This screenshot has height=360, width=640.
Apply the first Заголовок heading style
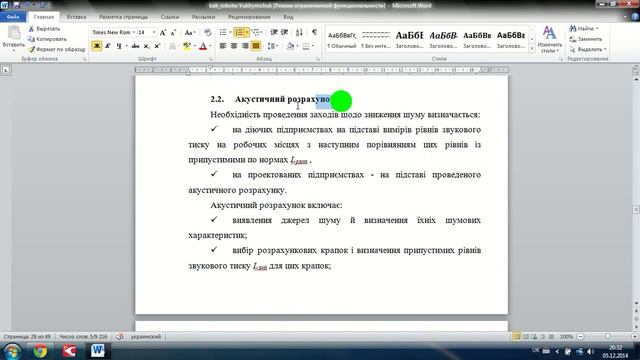409,40
